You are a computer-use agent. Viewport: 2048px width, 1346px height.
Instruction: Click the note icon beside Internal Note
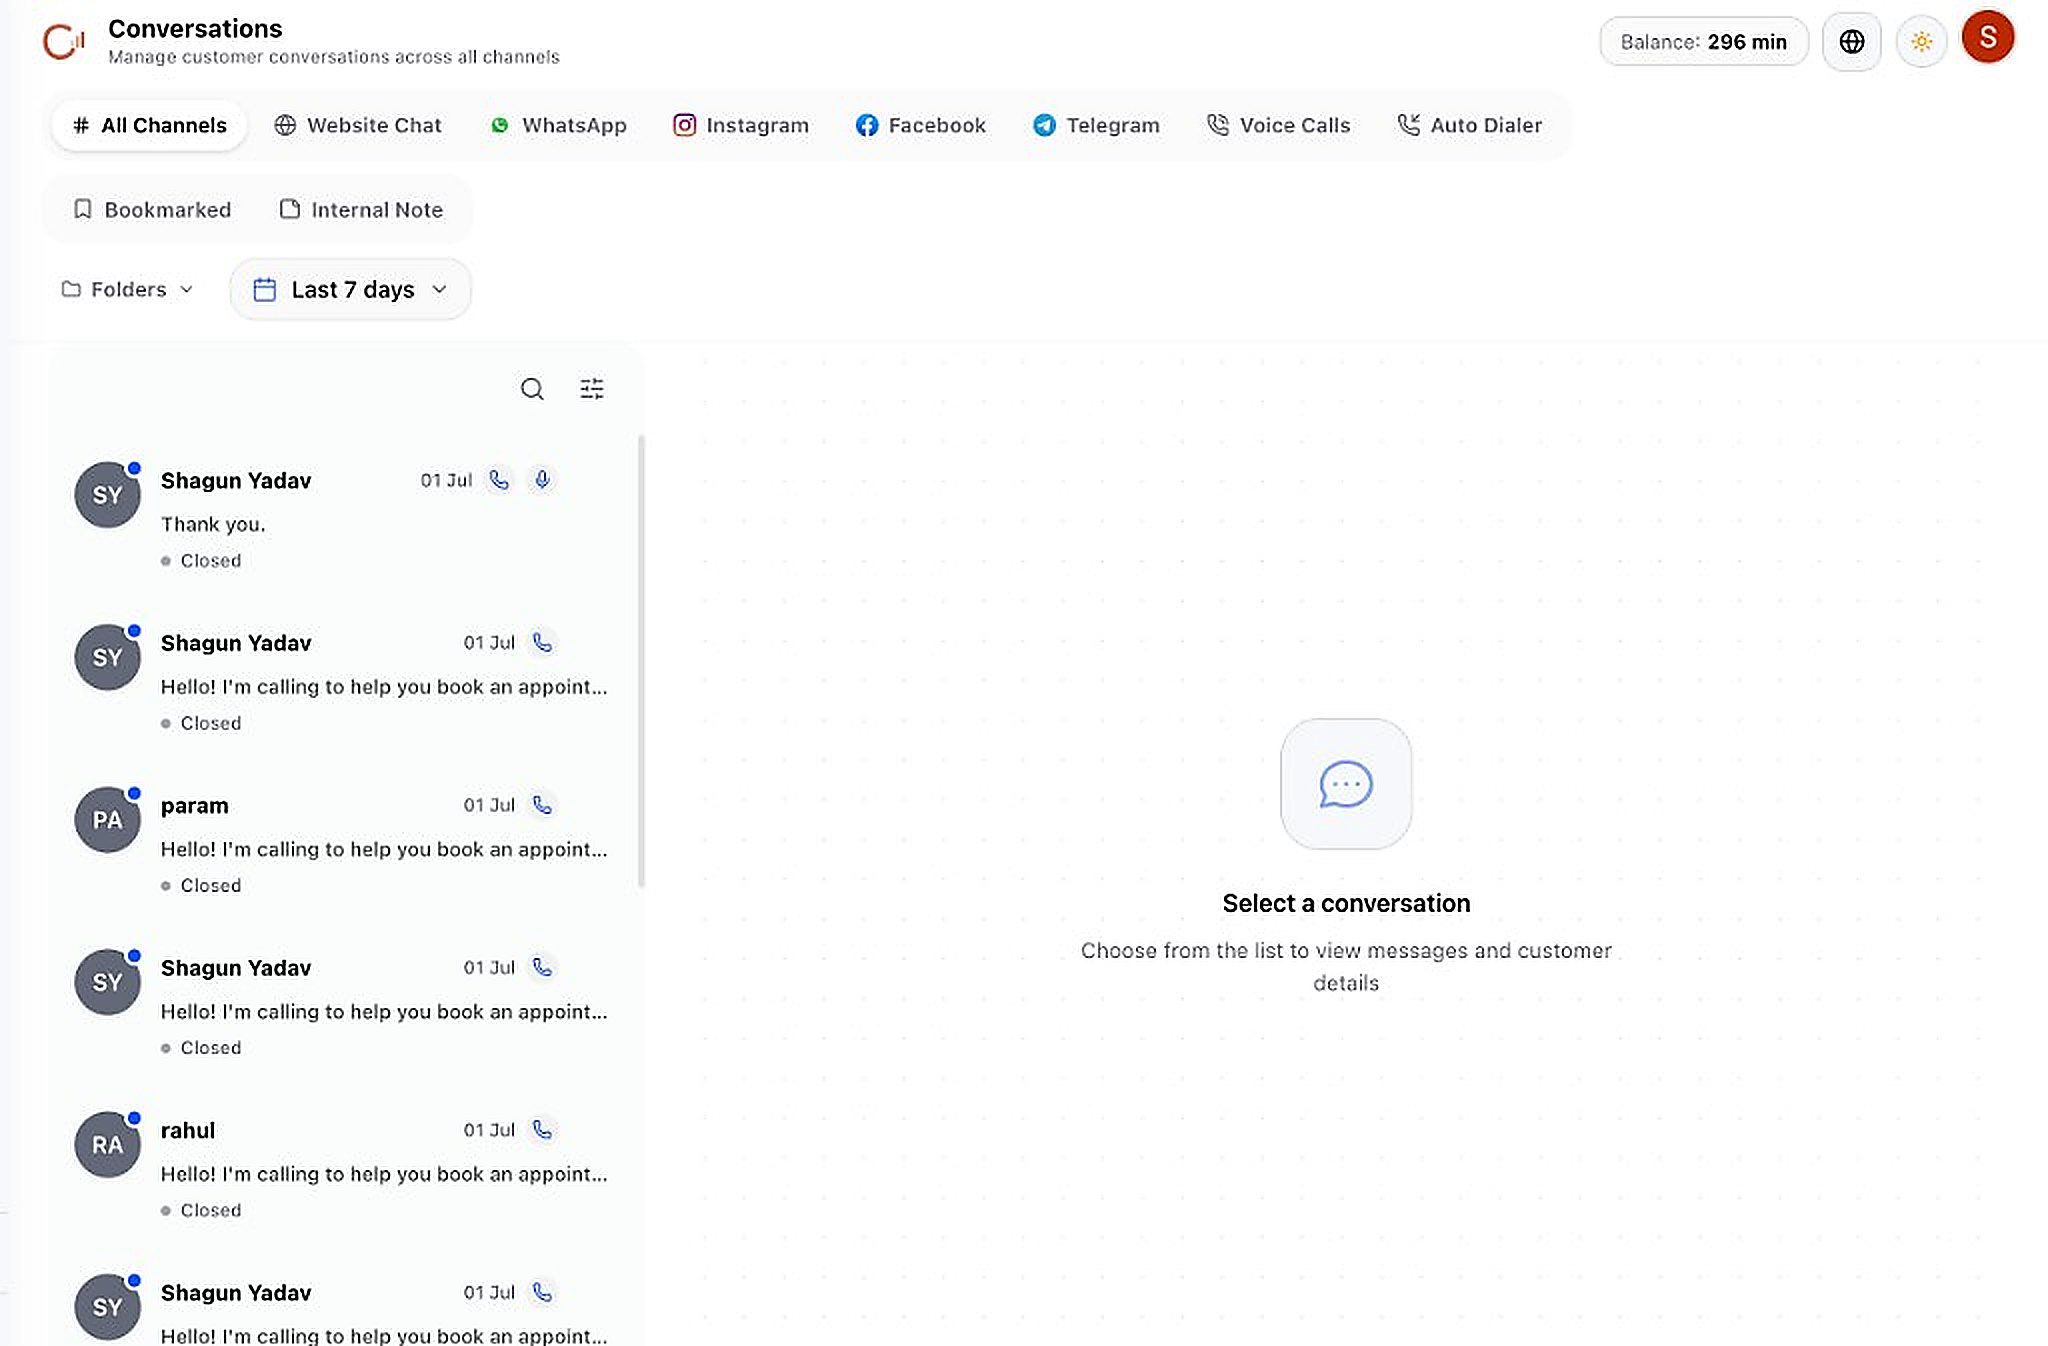point(290,209)
